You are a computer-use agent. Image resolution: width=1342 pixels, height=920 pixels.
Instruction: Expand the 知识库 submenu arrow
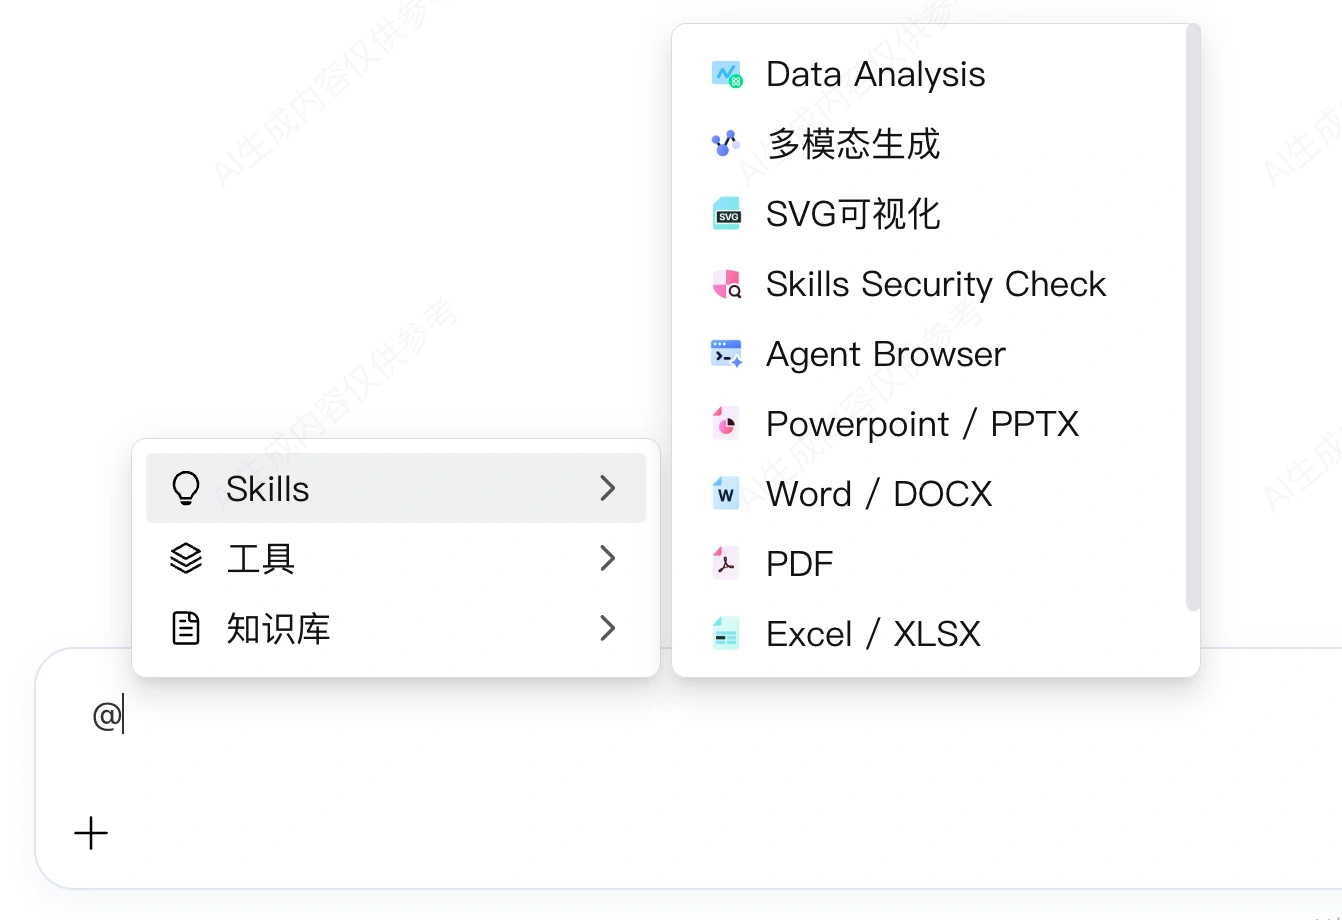[607, 628]
